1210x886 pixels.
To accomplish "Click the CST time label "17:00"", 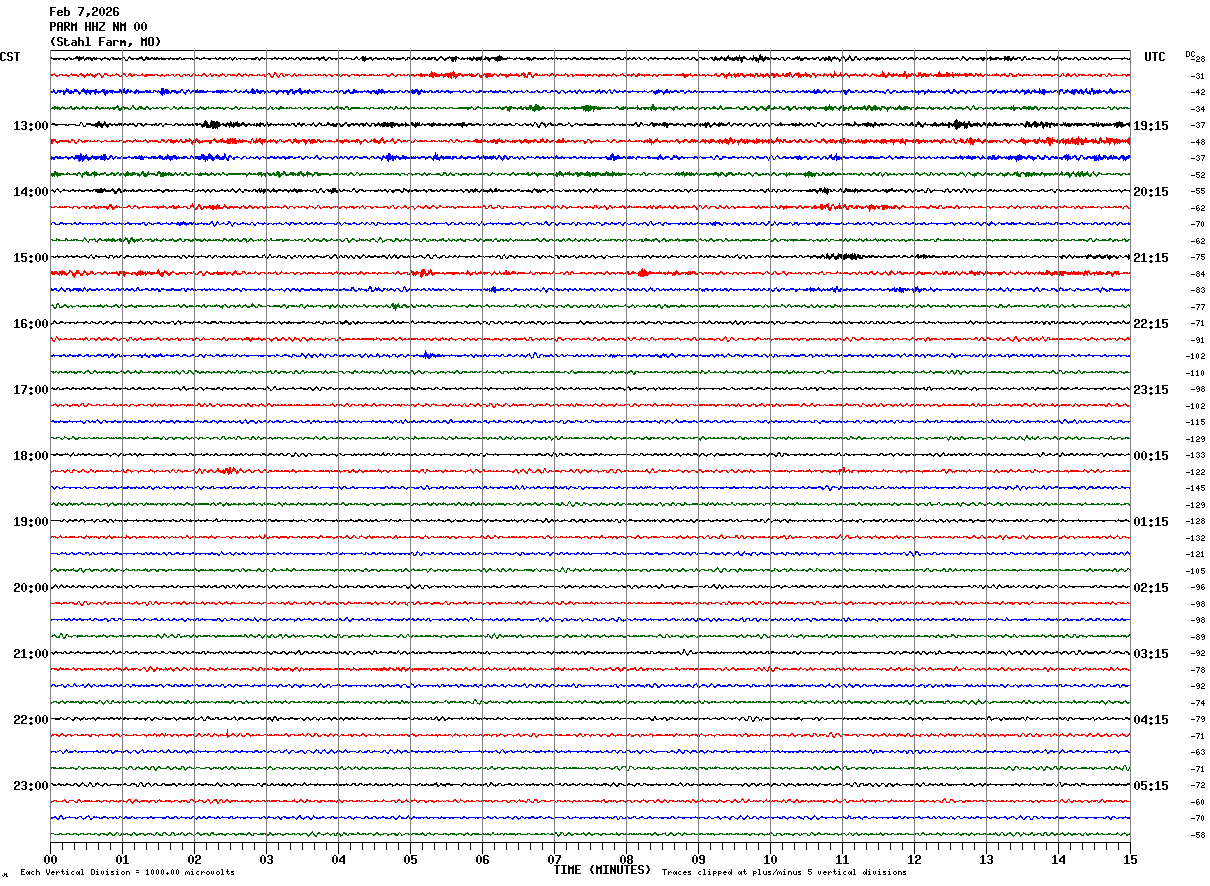I will 31,390.
